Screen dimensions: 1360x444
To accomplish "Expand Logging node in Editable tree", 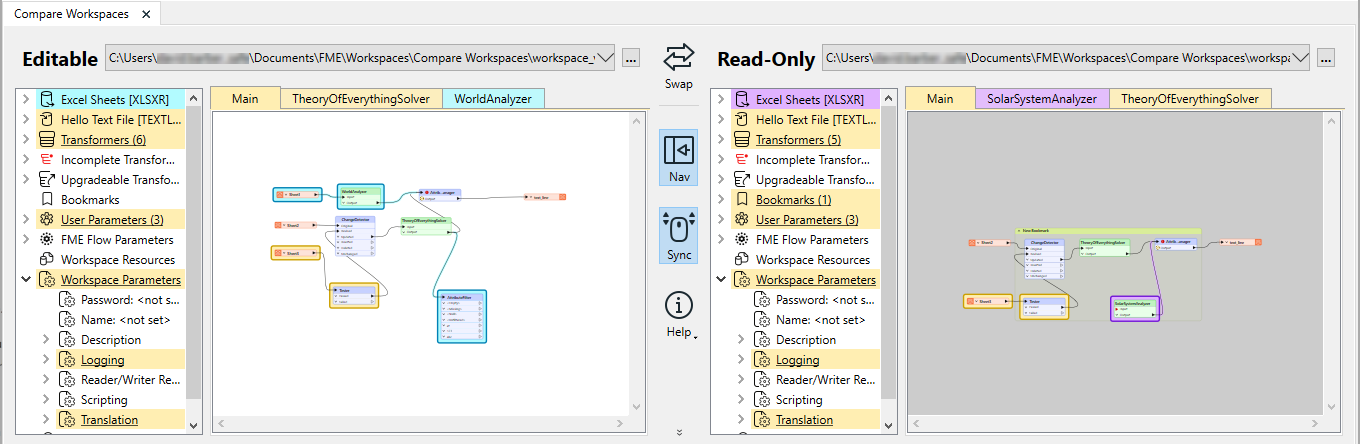I will point(46,360).
